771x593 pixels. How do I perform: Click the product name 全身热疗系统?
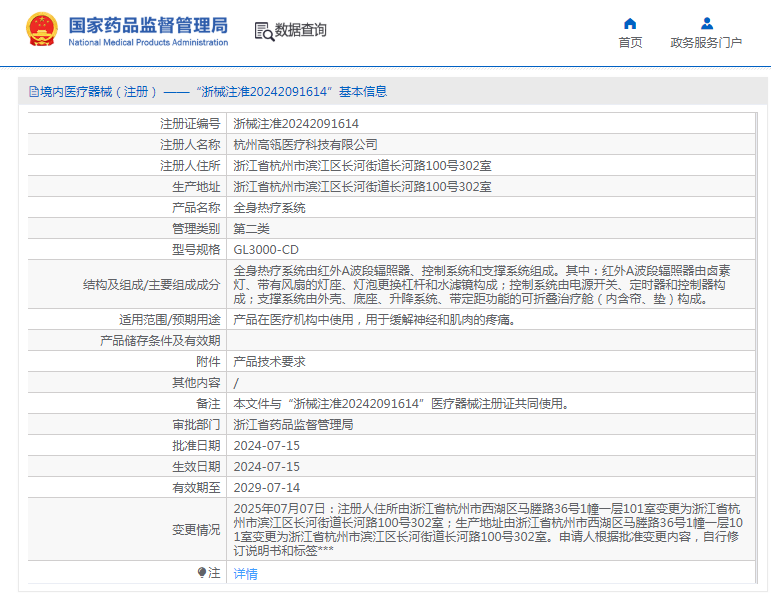pyautogui.click(x=269, y=208)
